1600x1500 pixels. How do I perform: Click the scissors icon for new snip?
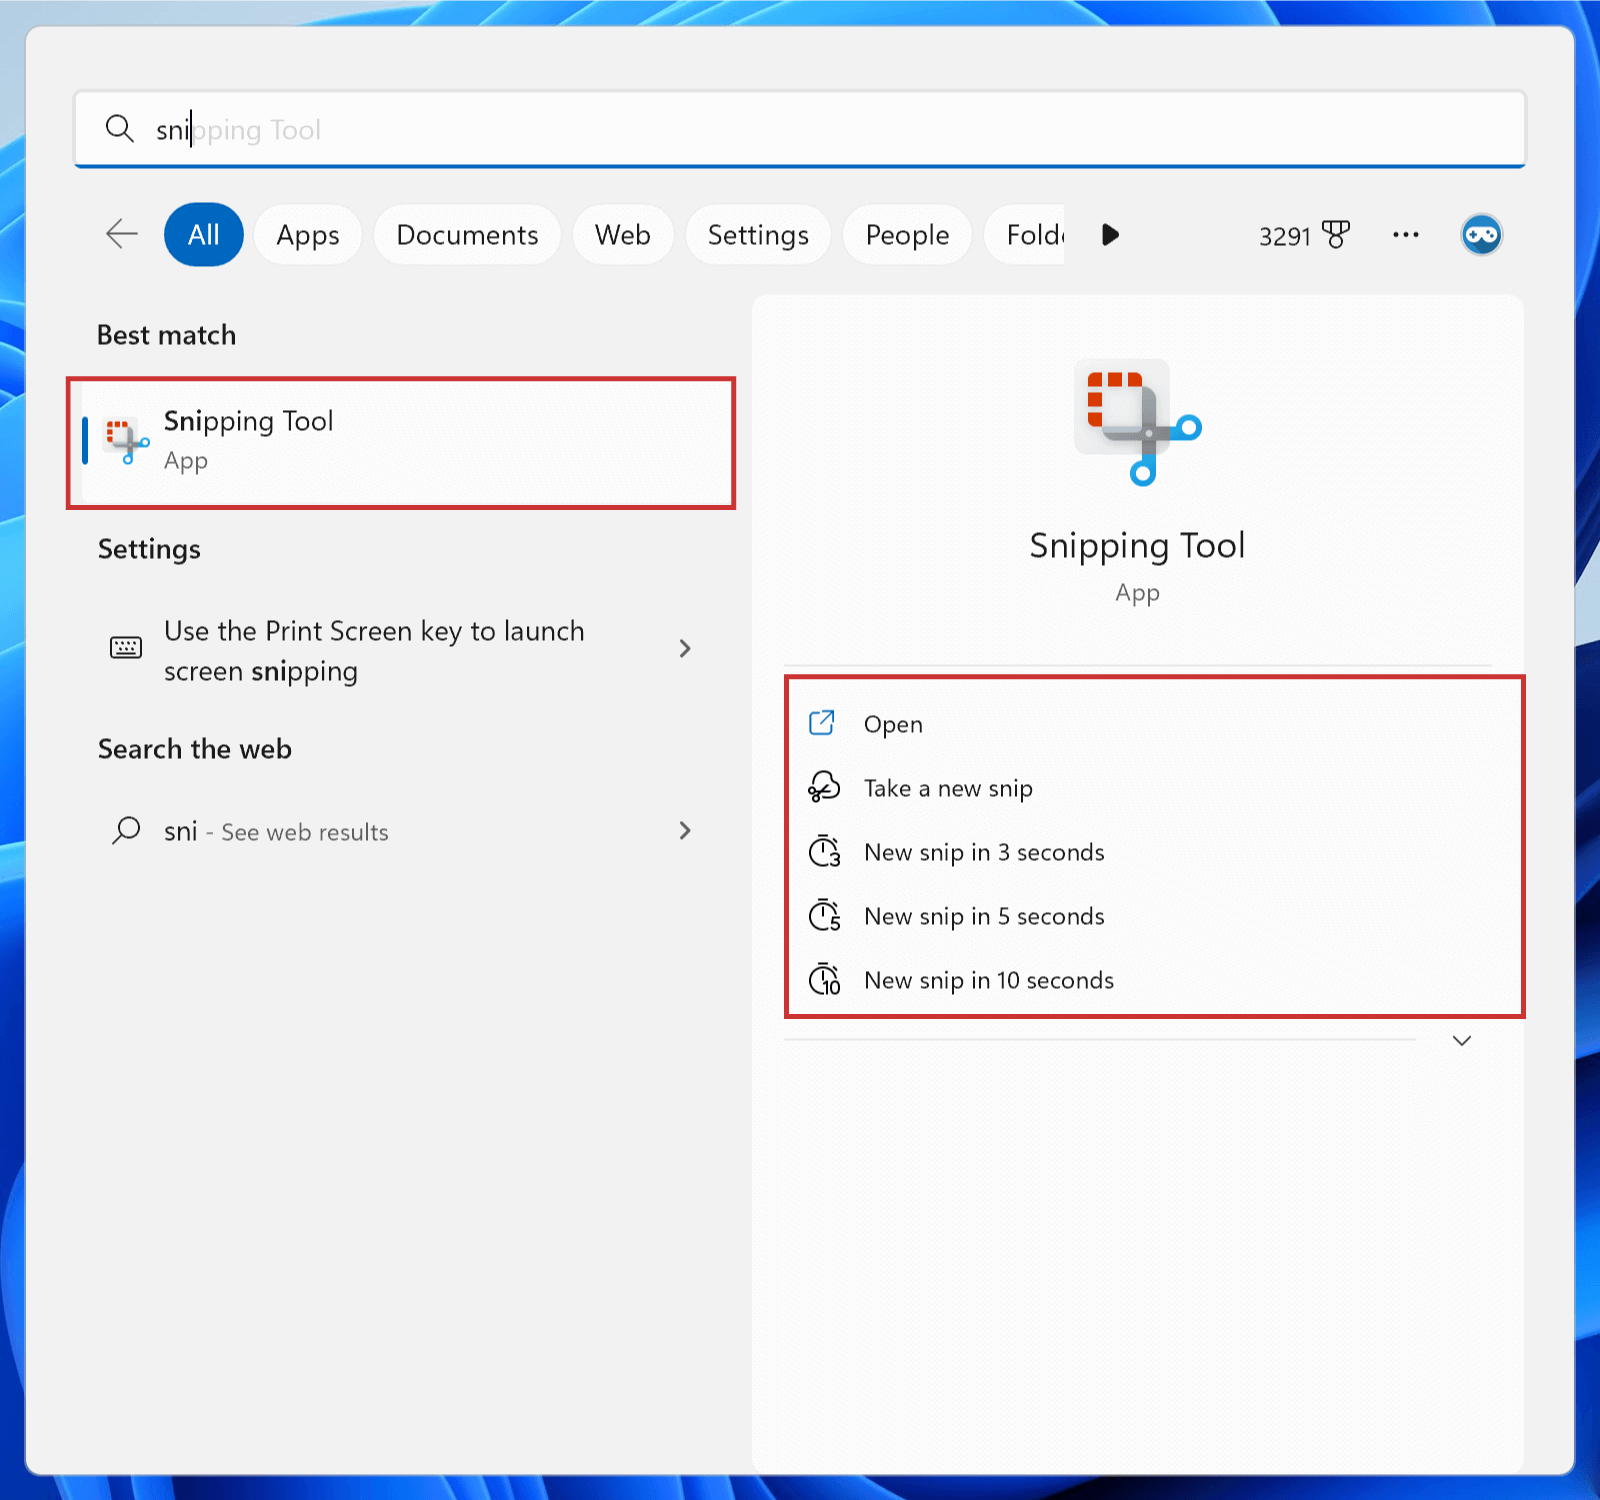824,787
